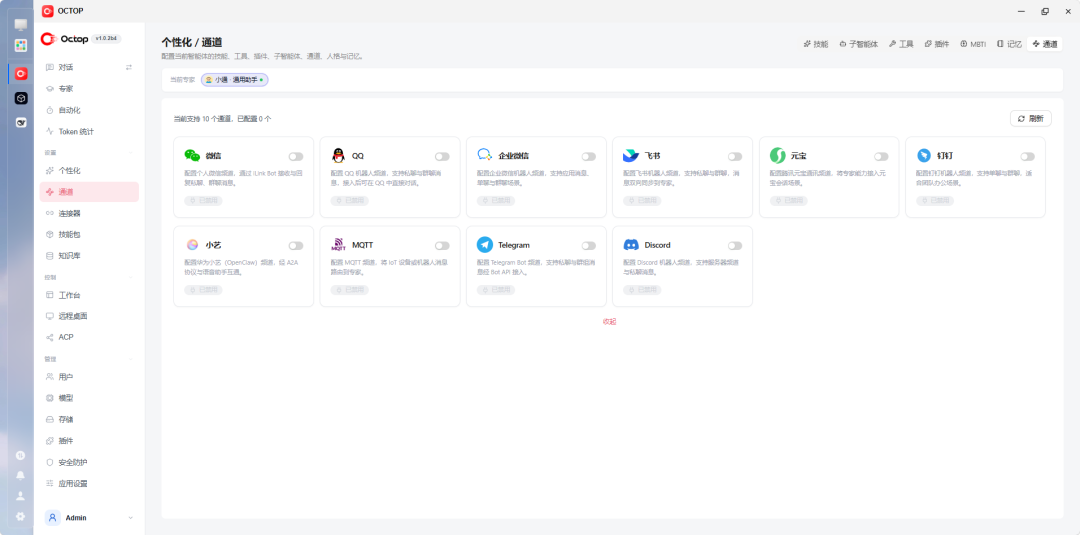Open 知识库 in the sidebar

click(x=89, y=256)
